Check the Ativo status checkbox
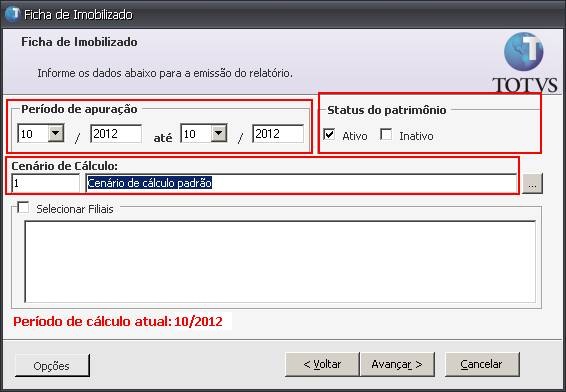The image size is (566, 392). pyautogui.click(x=329, y=135)
